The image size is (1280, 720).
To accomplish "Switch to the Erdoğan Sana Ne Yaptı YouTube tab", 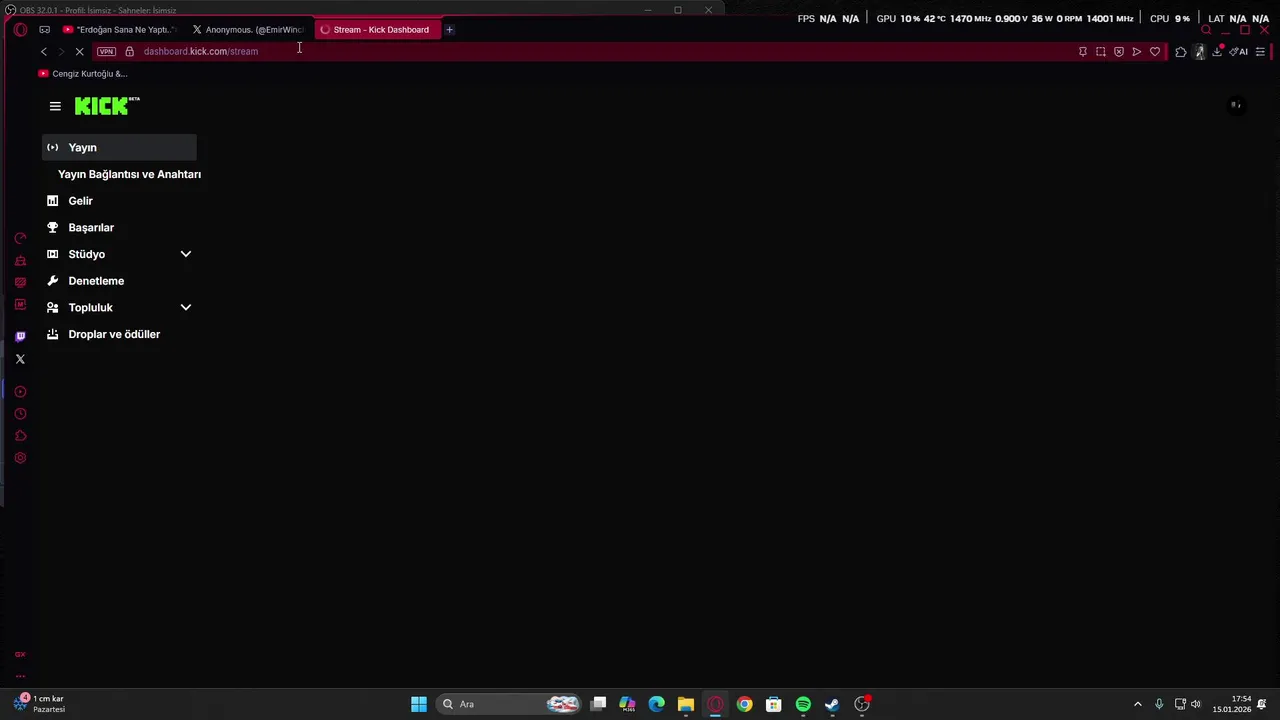I will click(120, 30).
